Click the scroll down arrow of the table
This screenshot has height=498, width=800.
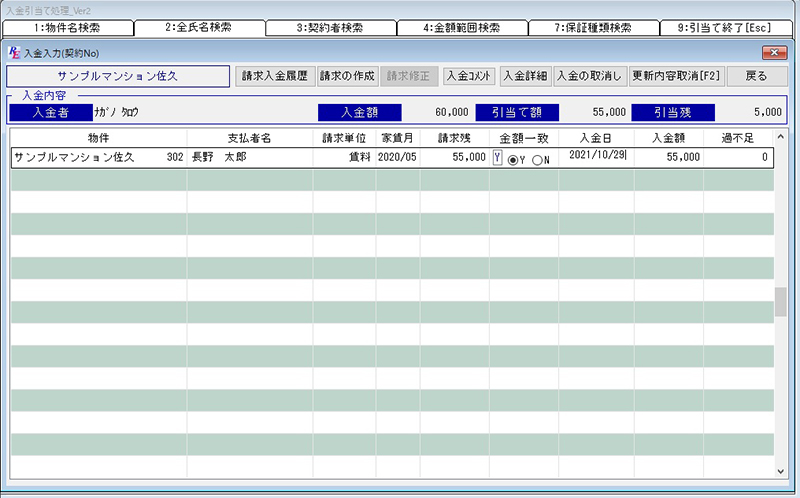(x=780, y=470)
